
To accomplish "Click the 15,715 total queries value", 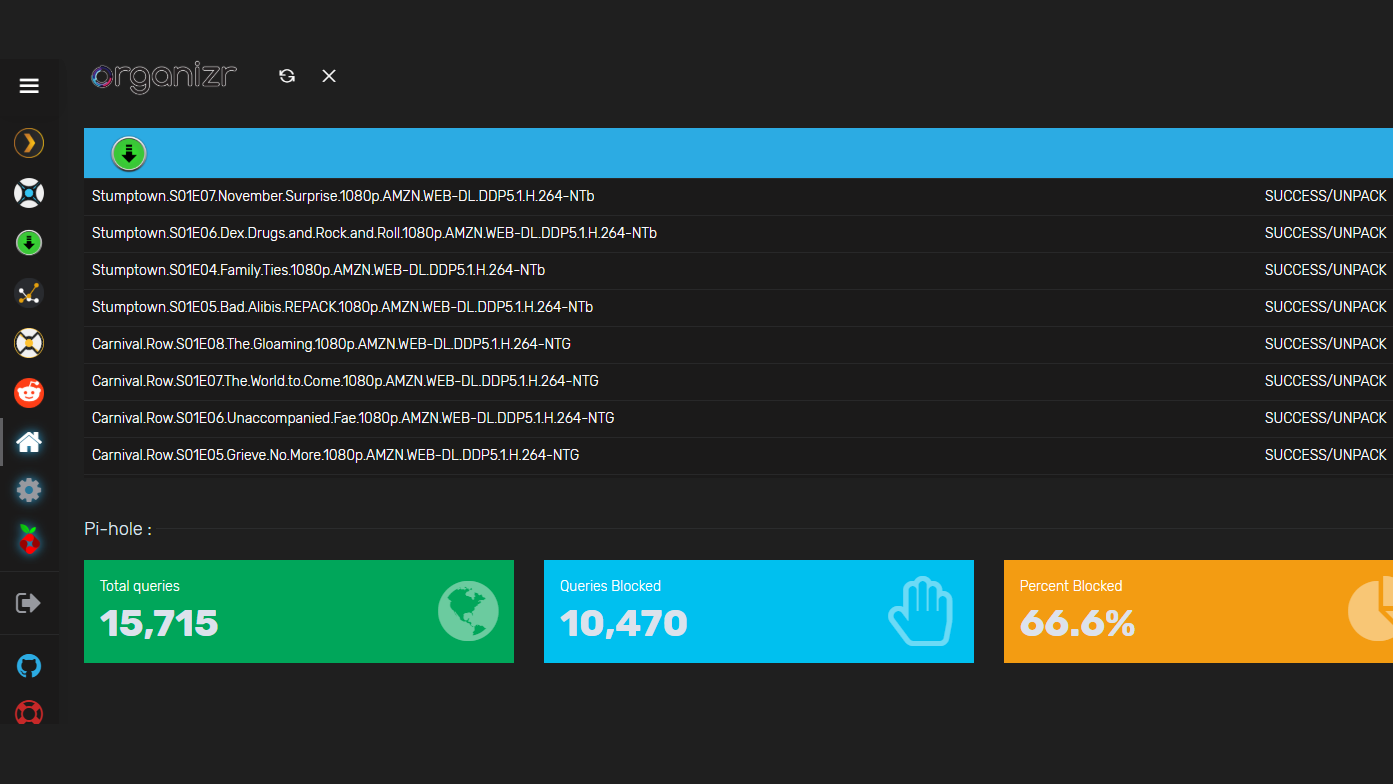I will 159,624.
